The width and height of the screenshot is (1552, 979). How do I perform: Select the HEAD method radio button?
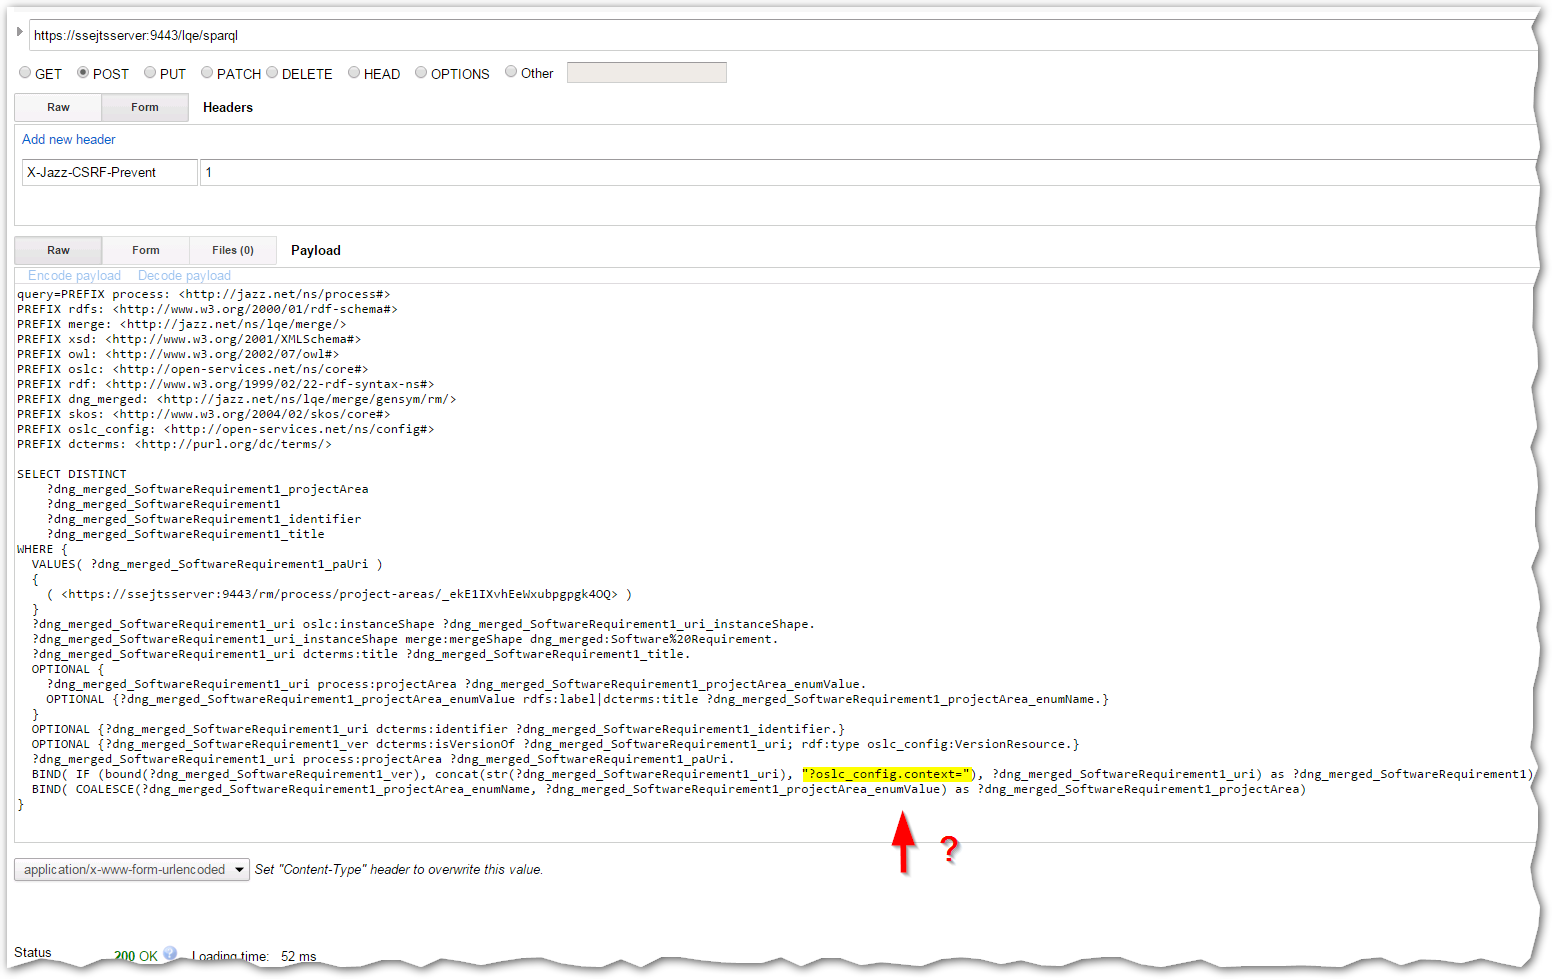(354, 73)
